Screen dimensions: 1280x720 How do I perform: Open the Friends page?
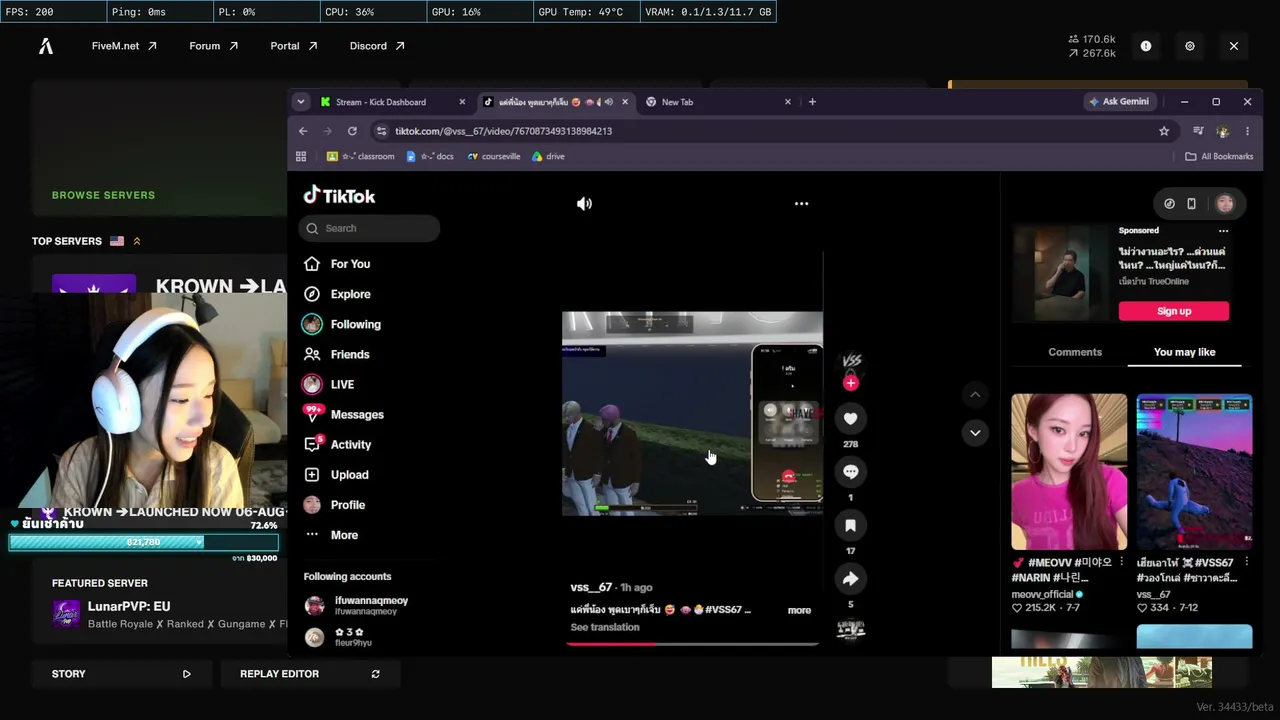[350, 354]
